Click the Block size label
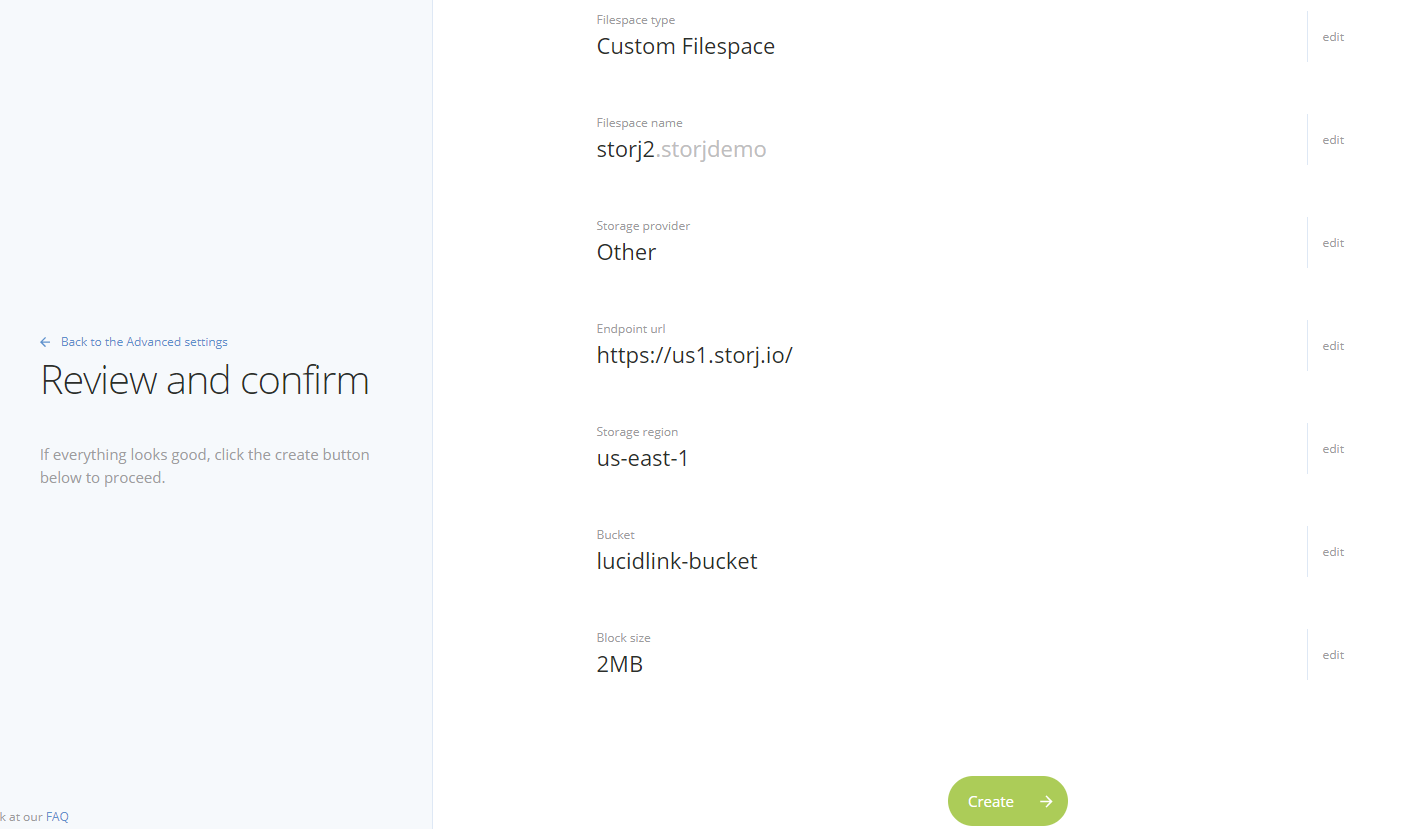 (x=624, y=638)
